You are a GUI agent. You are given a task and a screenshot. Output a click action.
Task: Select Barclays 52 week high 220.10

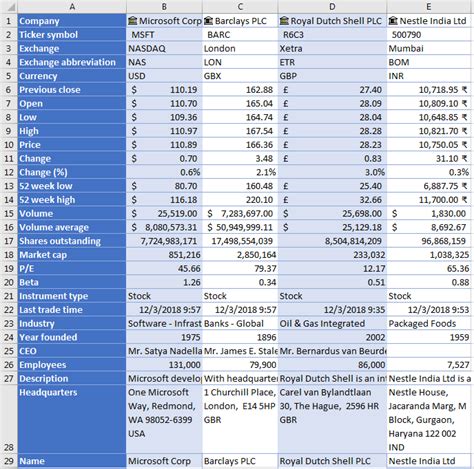coord(240,200)
